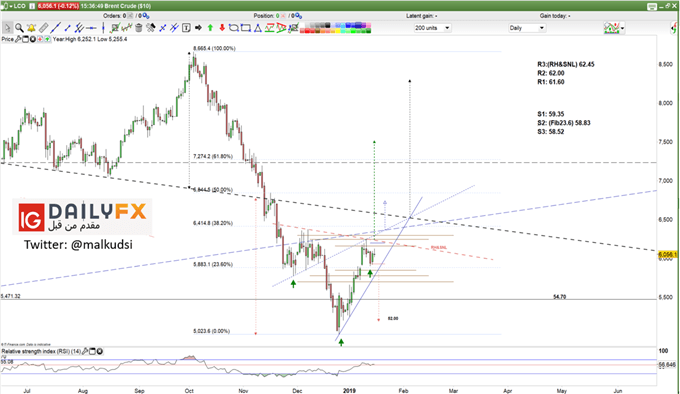Pick the red color swatch
This screenshot has height=394, width=680.
point(307,31)
